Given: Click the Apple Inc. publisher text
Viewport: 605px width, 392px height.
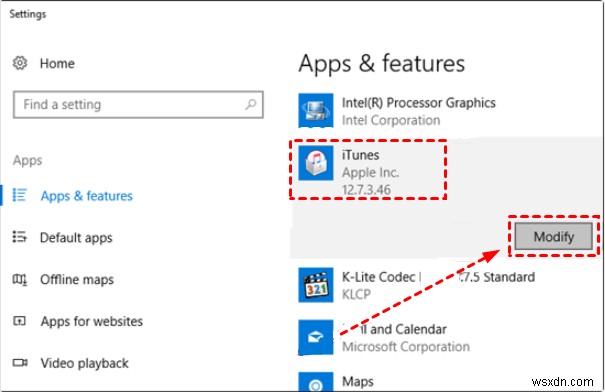Looking at the screenshot, I should point(370,172).
